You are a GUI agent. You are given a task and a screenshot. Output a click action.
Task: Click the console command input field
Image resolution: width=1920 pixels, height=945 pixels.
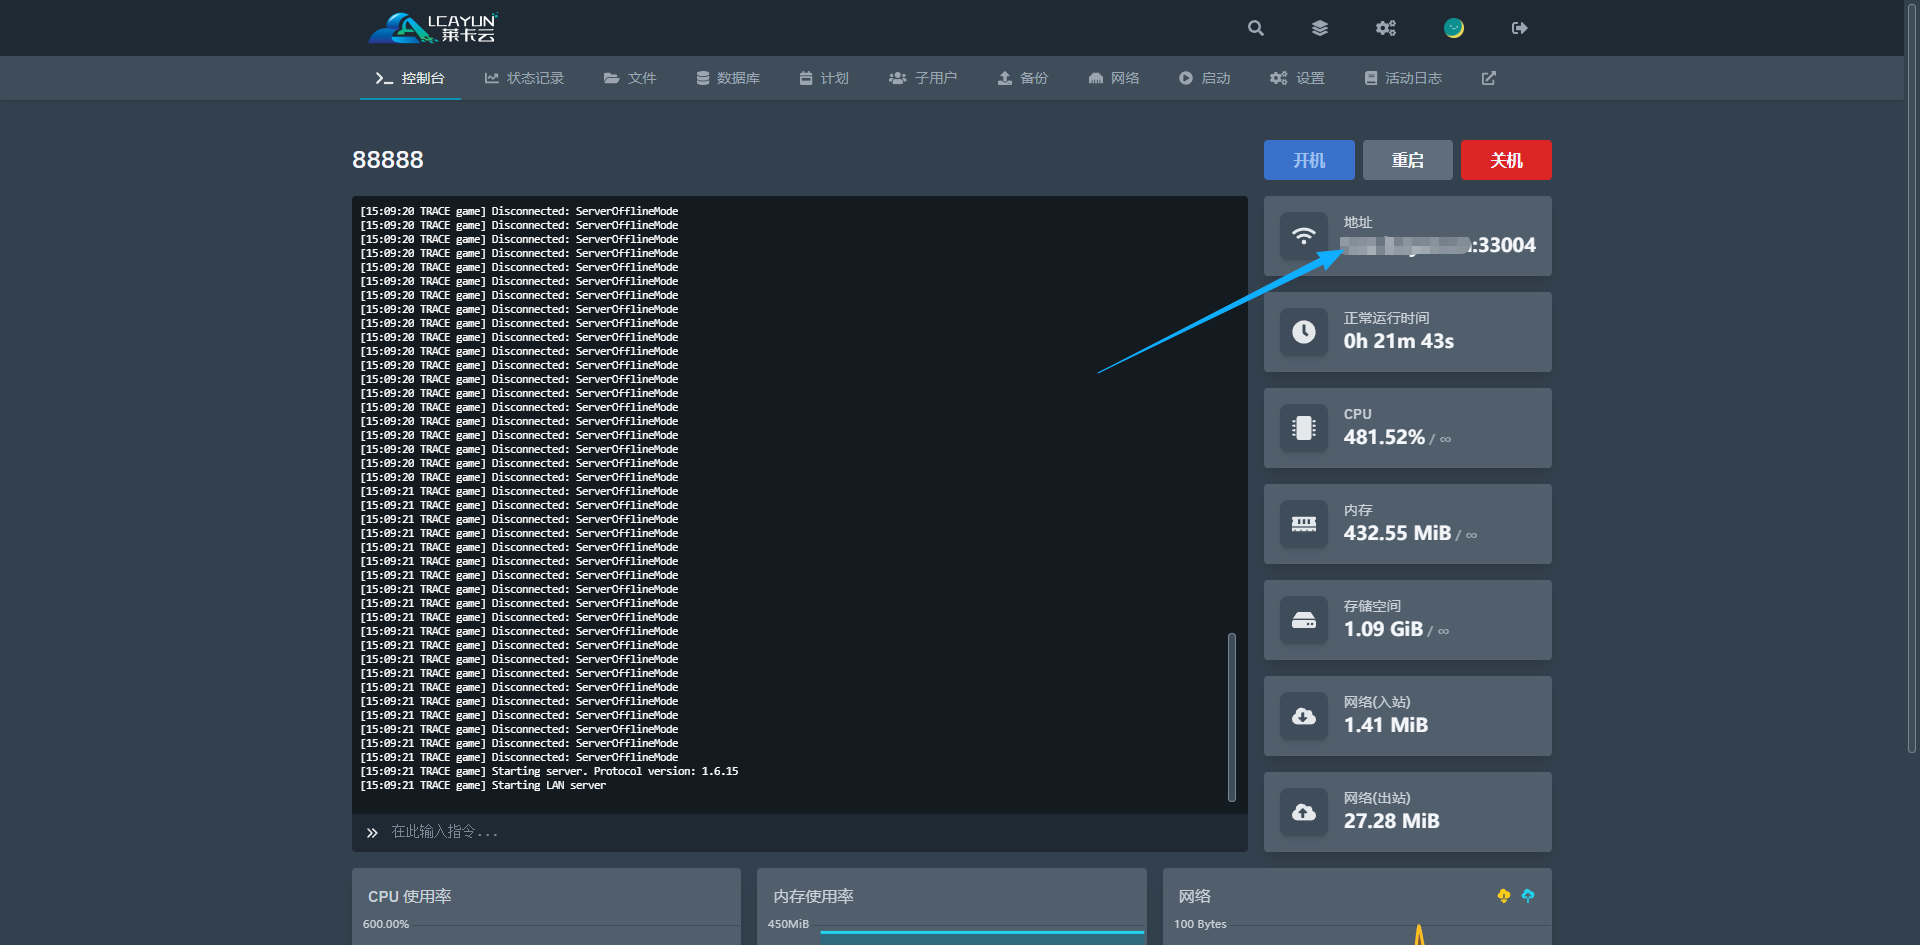(x=800, y=832)
